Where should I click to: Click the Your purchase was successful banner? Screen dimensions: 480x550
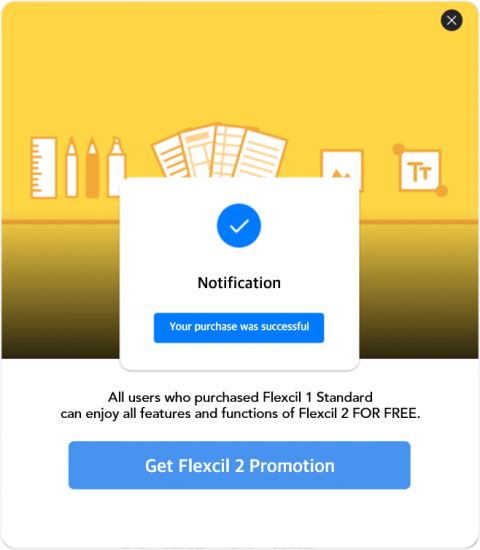239,328
